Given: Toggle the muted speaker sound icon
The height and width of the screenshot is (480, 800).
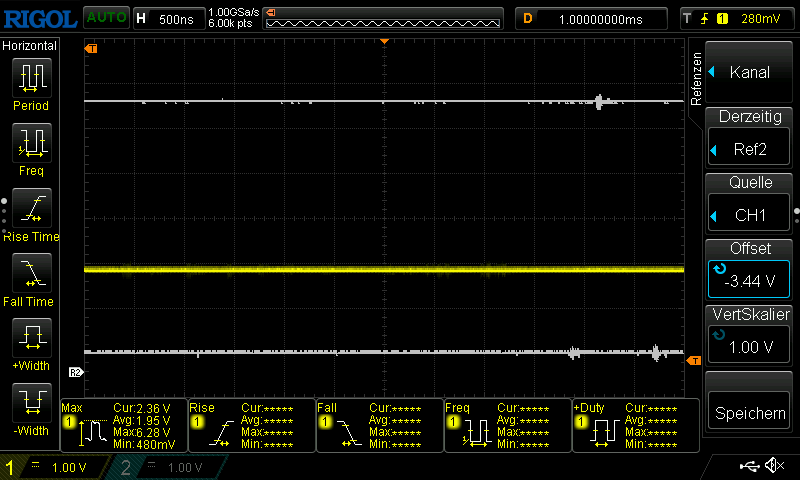Looking at the screenshot, I should point(774,466).
